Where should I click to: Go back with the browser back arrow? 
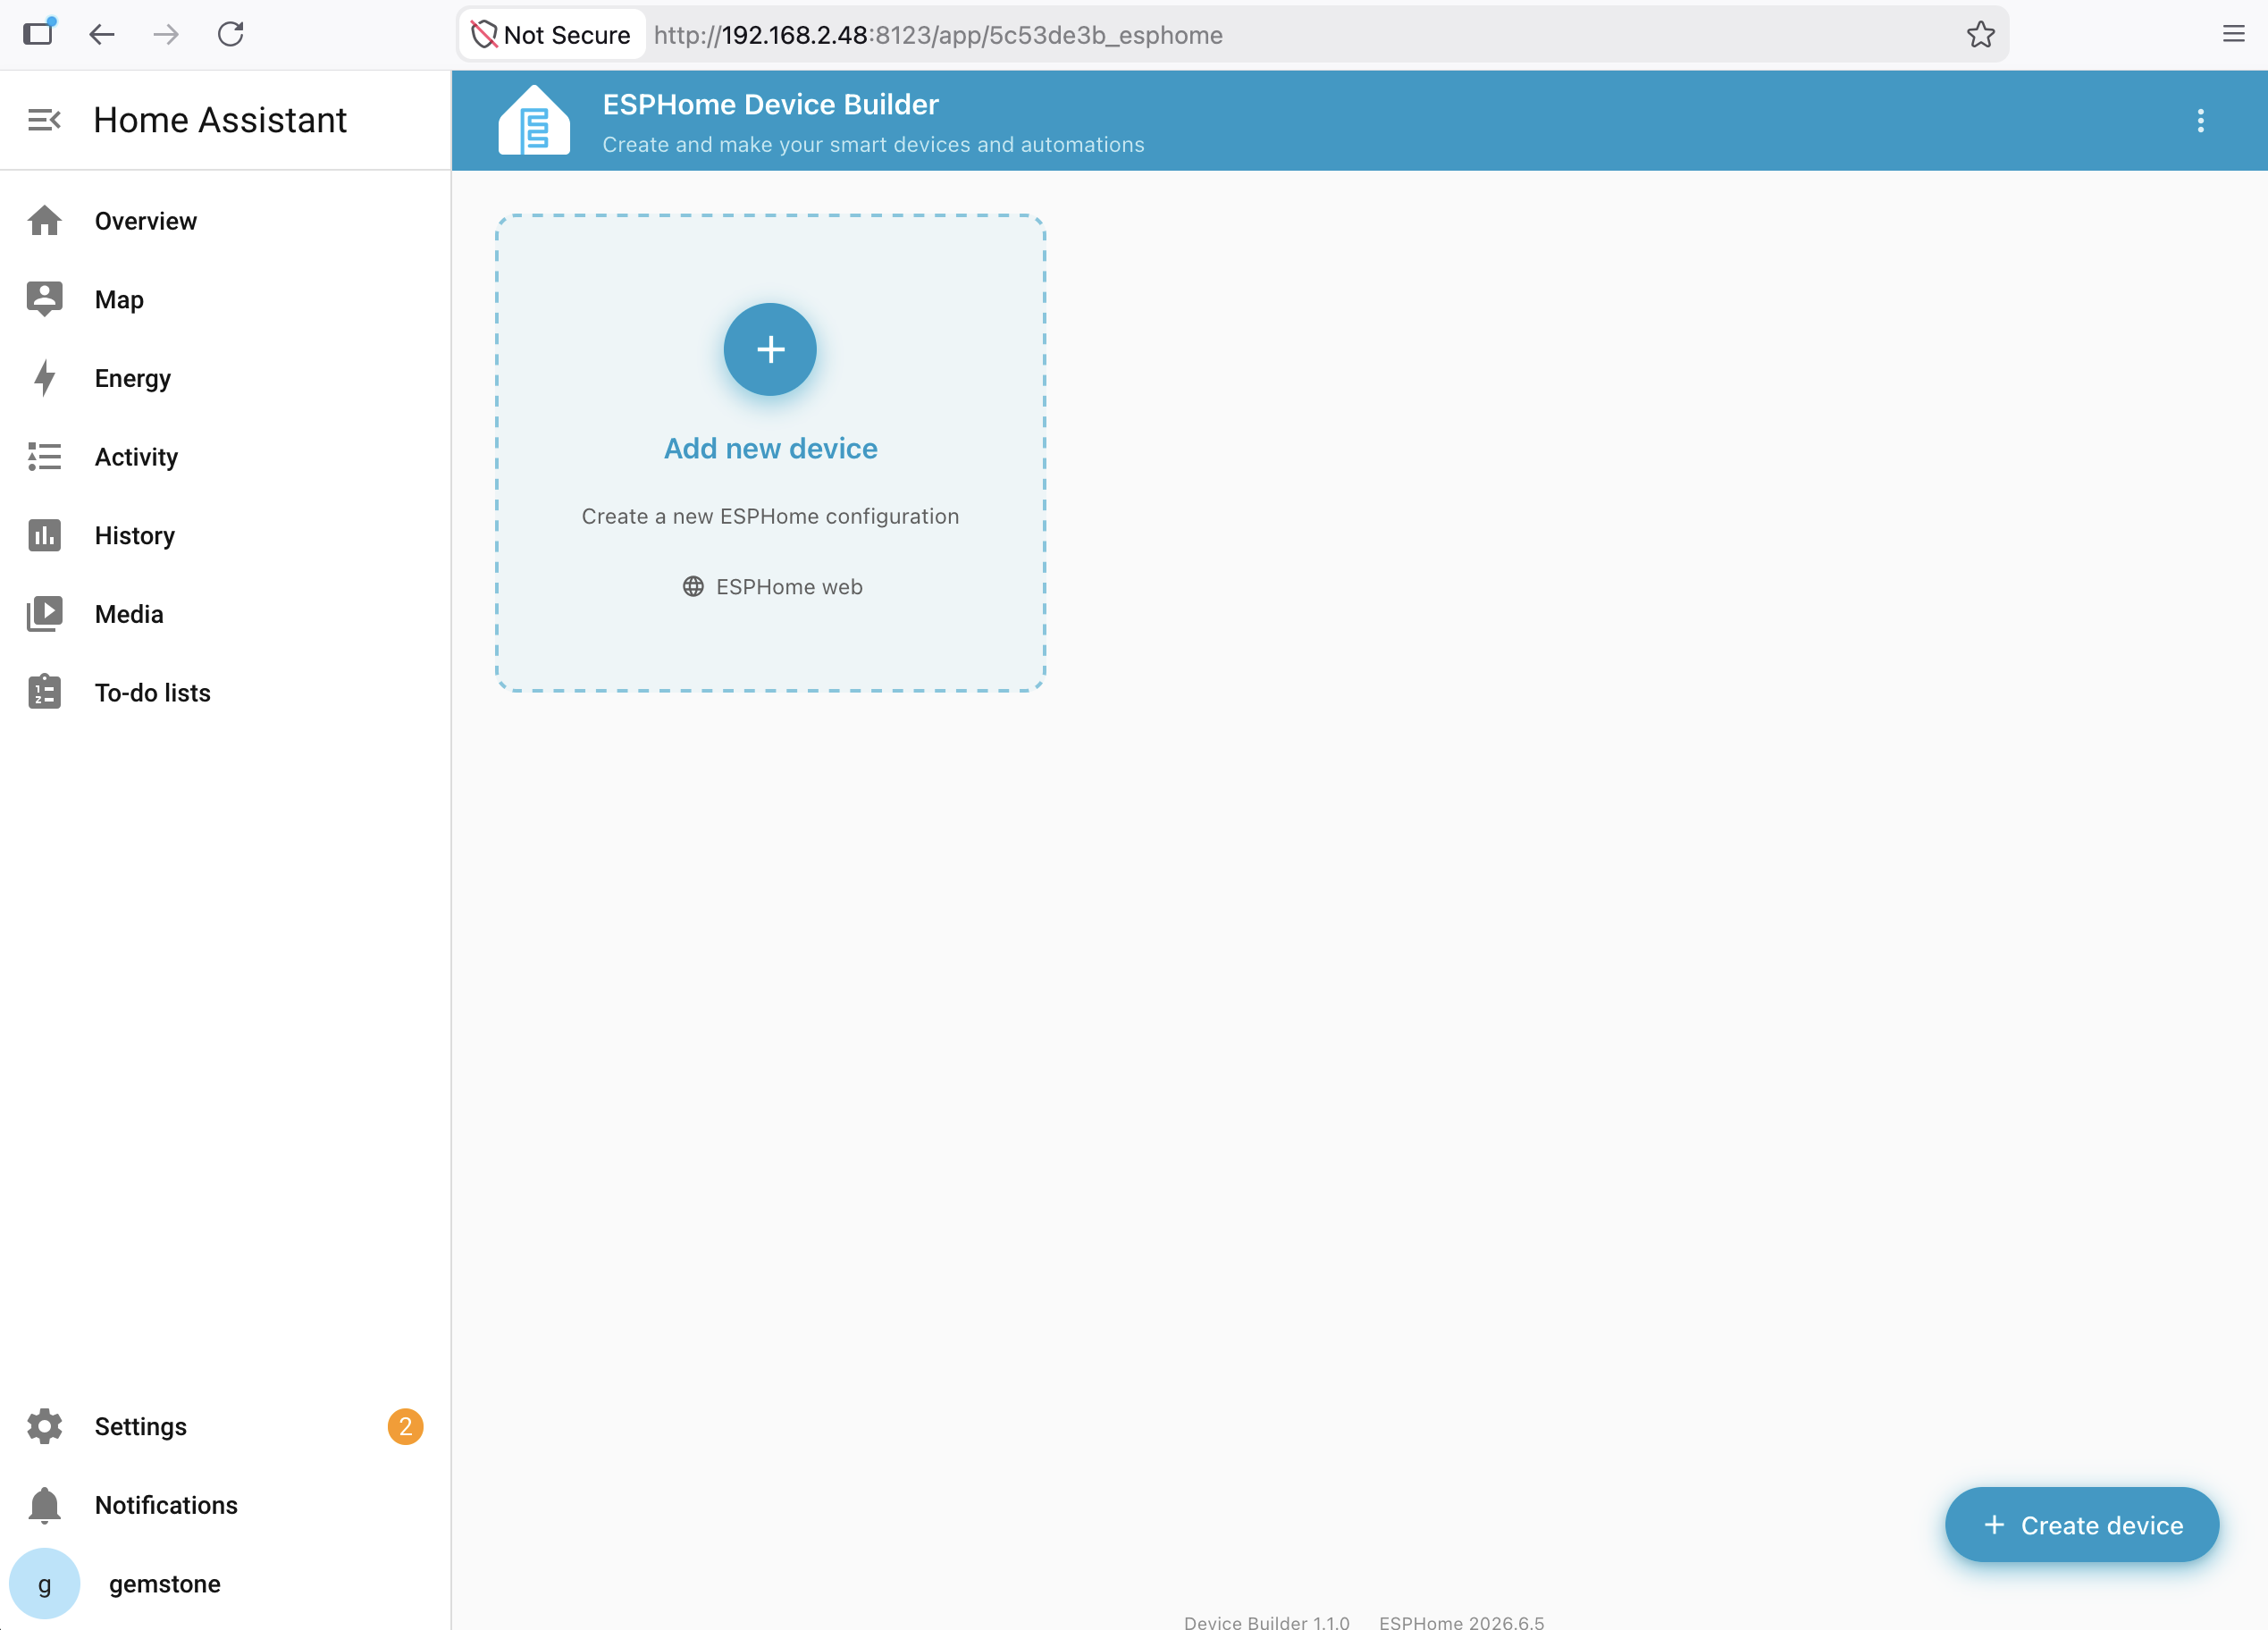(x=101, y=35)
